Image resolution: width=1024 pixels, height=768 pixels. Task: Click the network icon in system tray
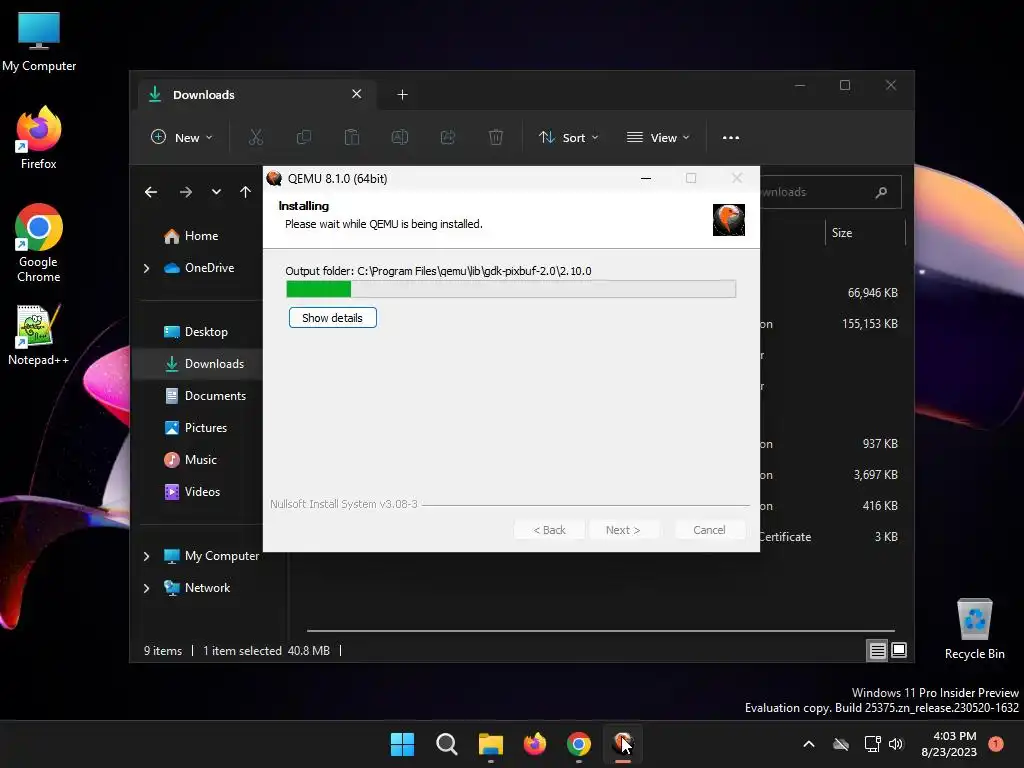click(x=872, y=744)
